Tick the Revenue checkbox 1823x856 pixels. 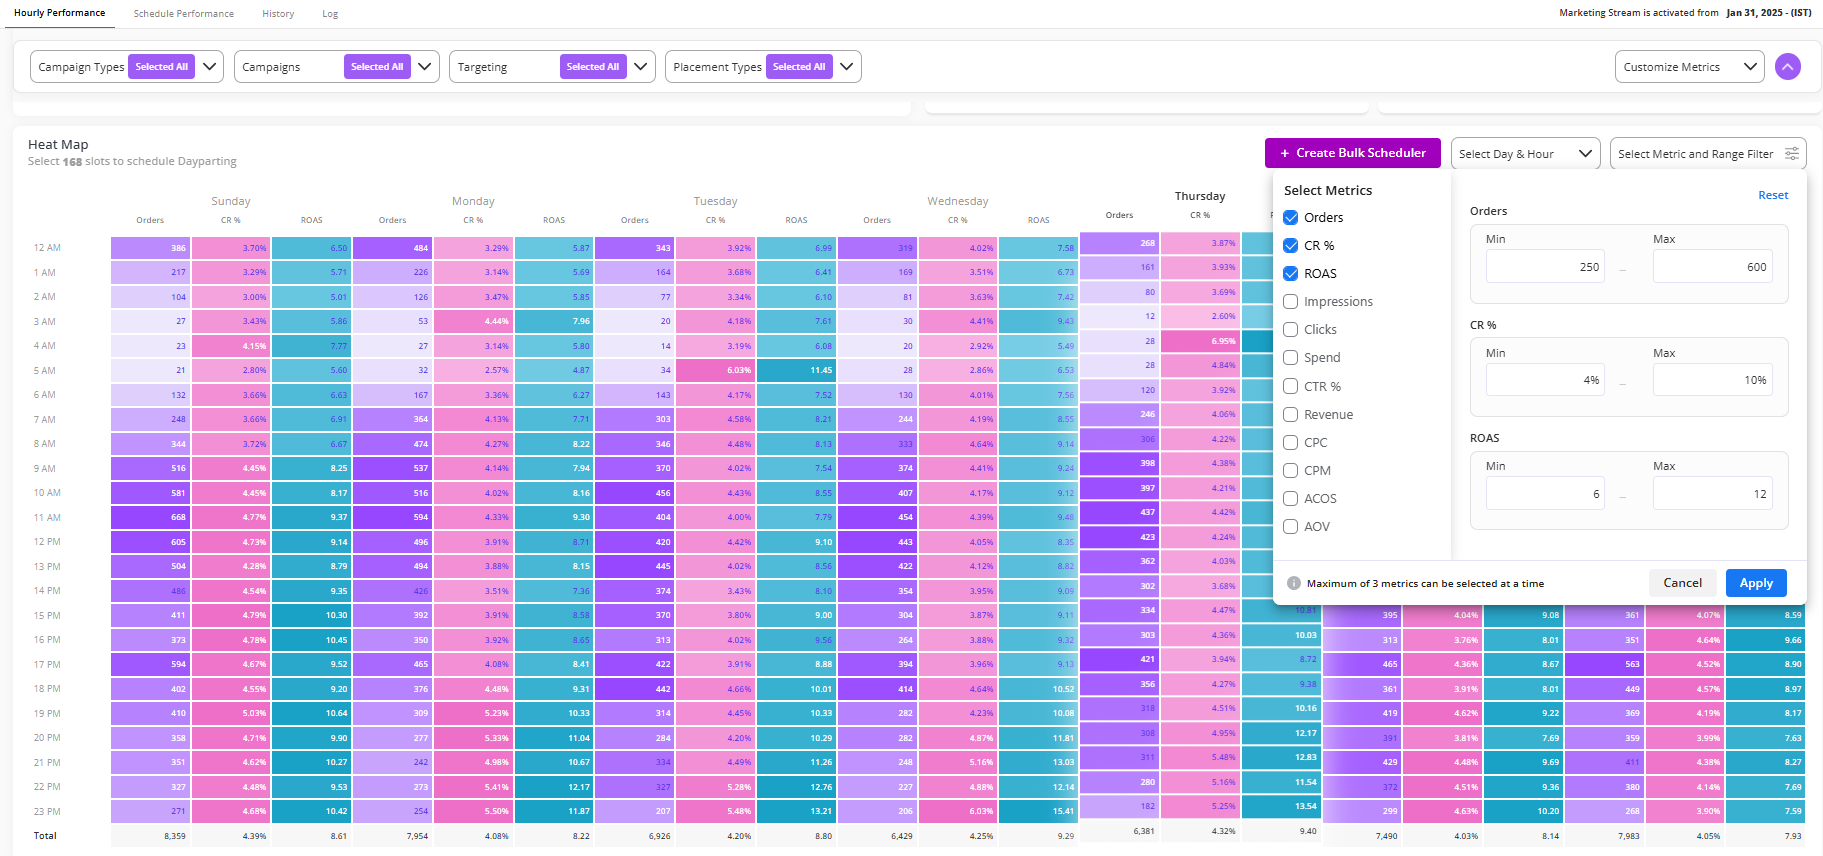(1291, 415)
